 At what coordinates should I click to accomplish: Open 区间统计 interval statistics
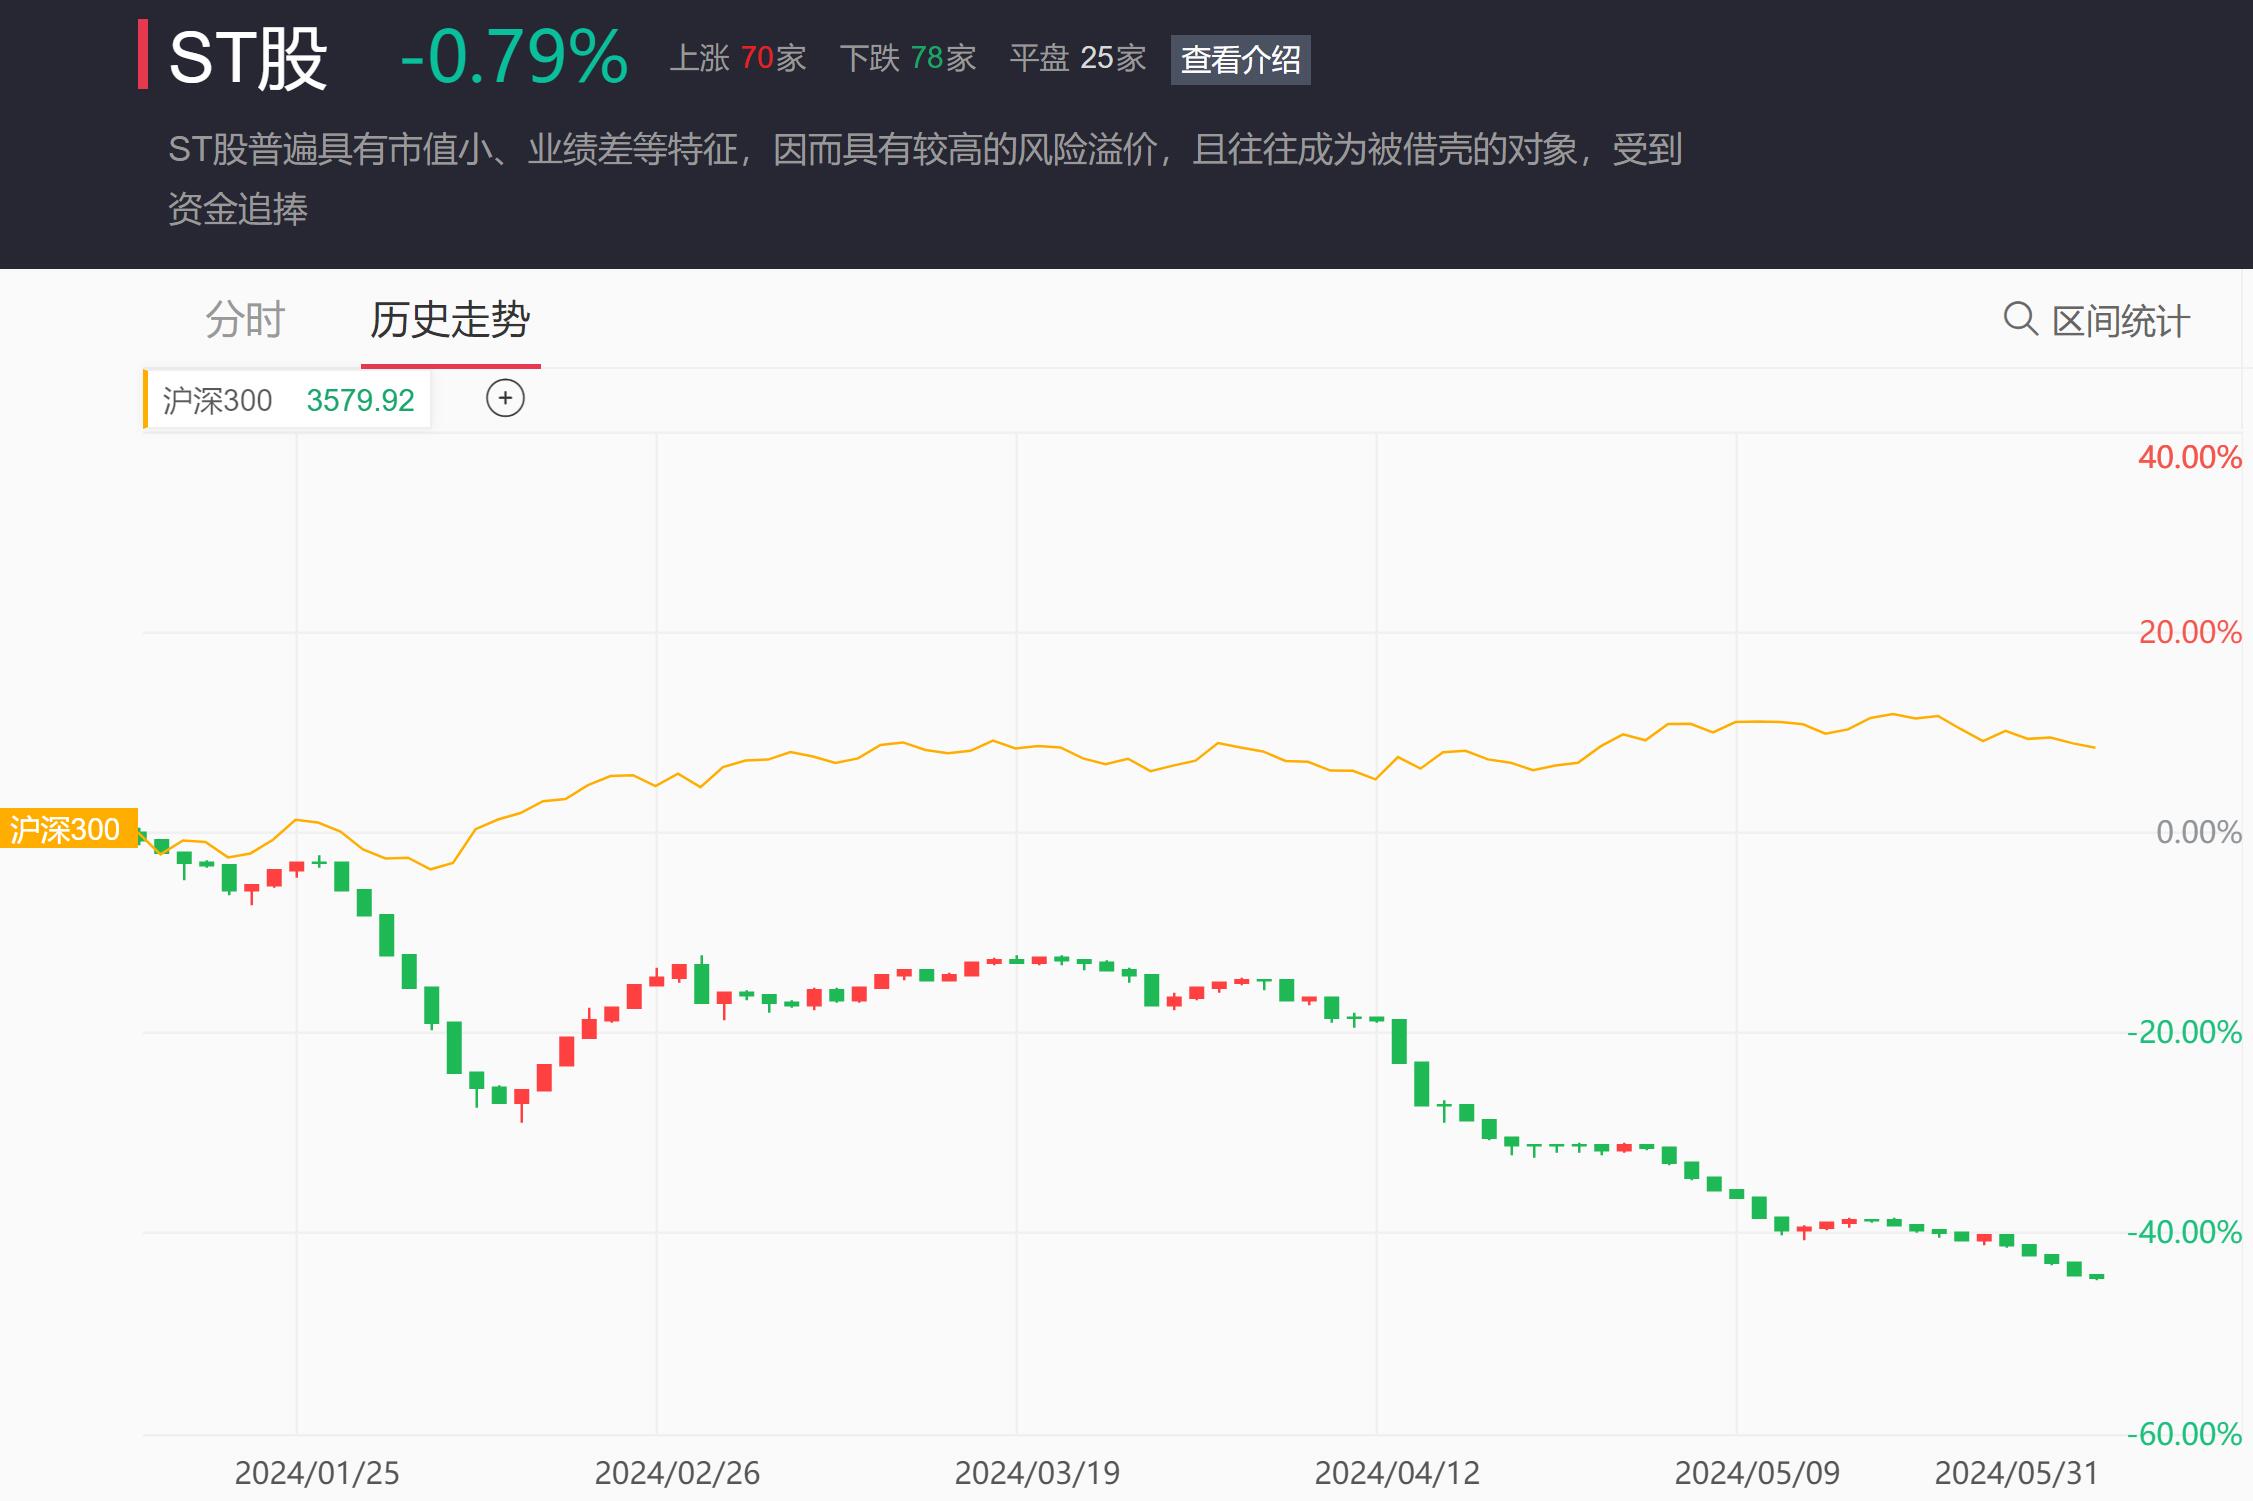click(x=2120, y=321)
